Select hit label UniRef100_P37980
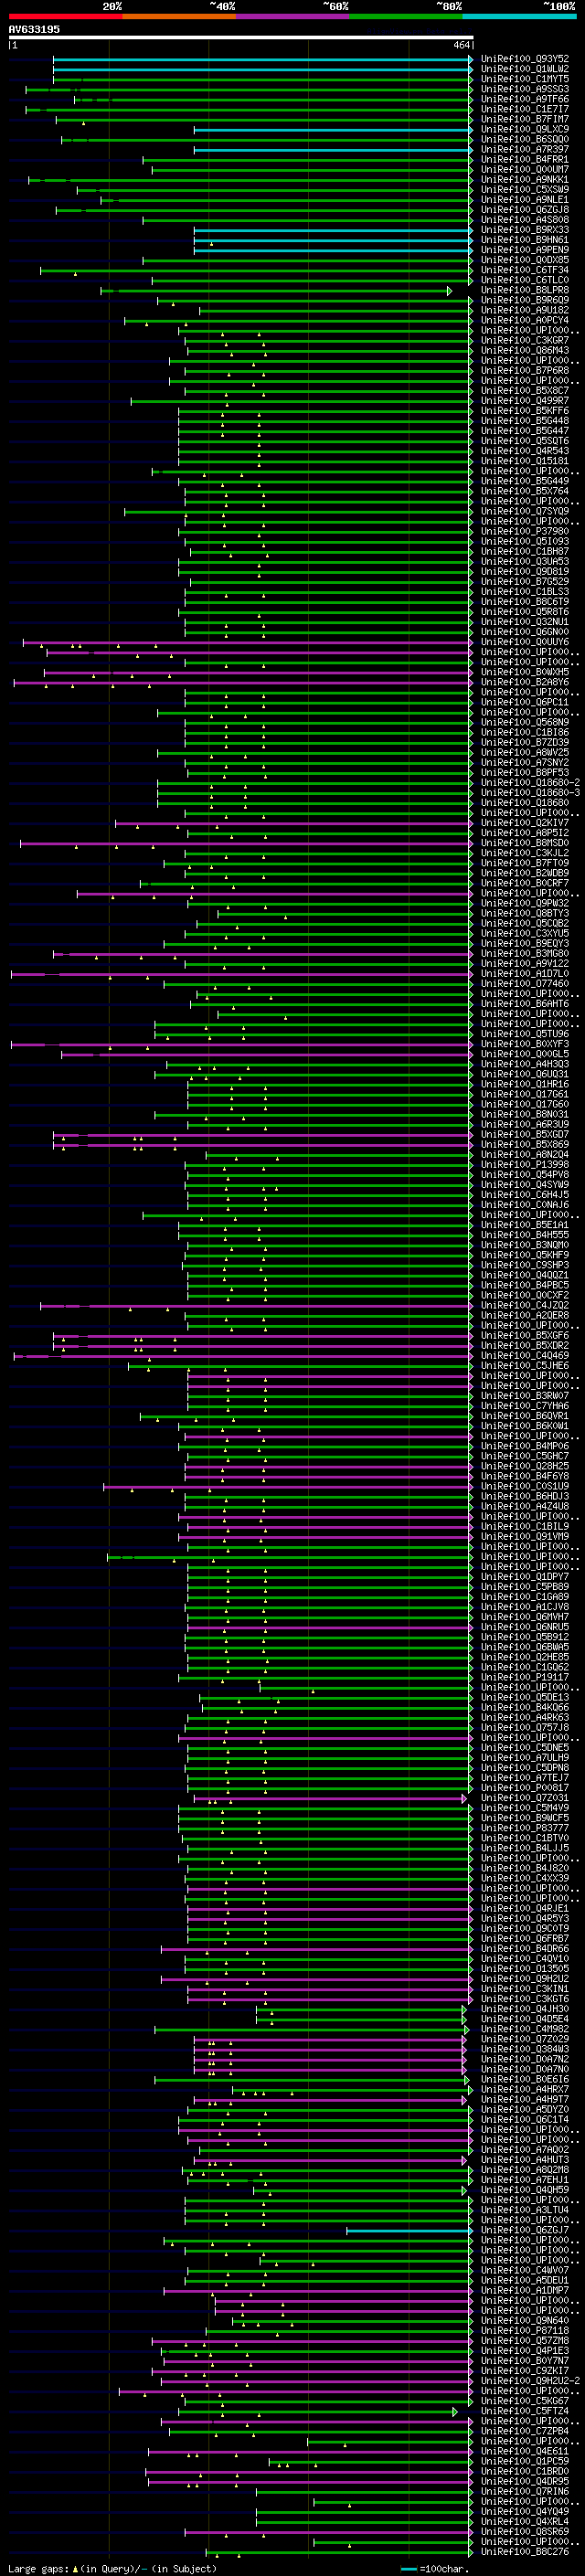Viewport: 585px width, 2576px height. tap(524, 531)
